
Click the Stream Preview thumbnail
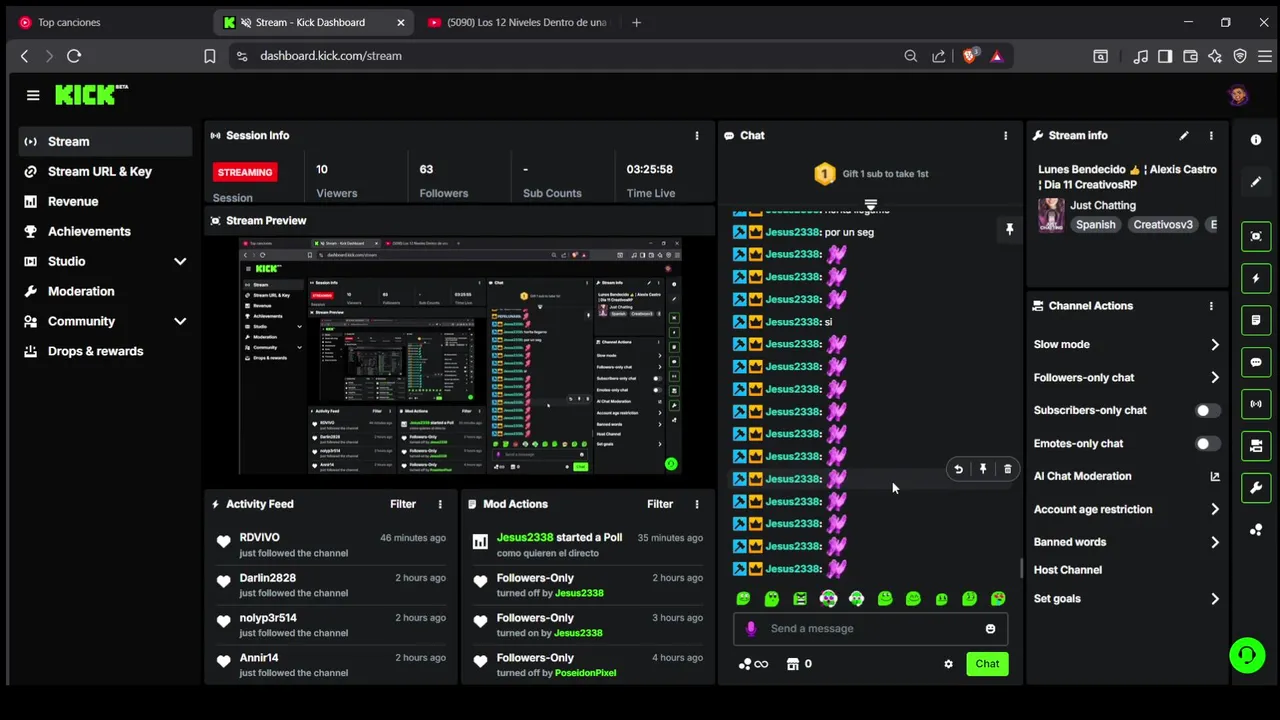(x=461, y=355)
